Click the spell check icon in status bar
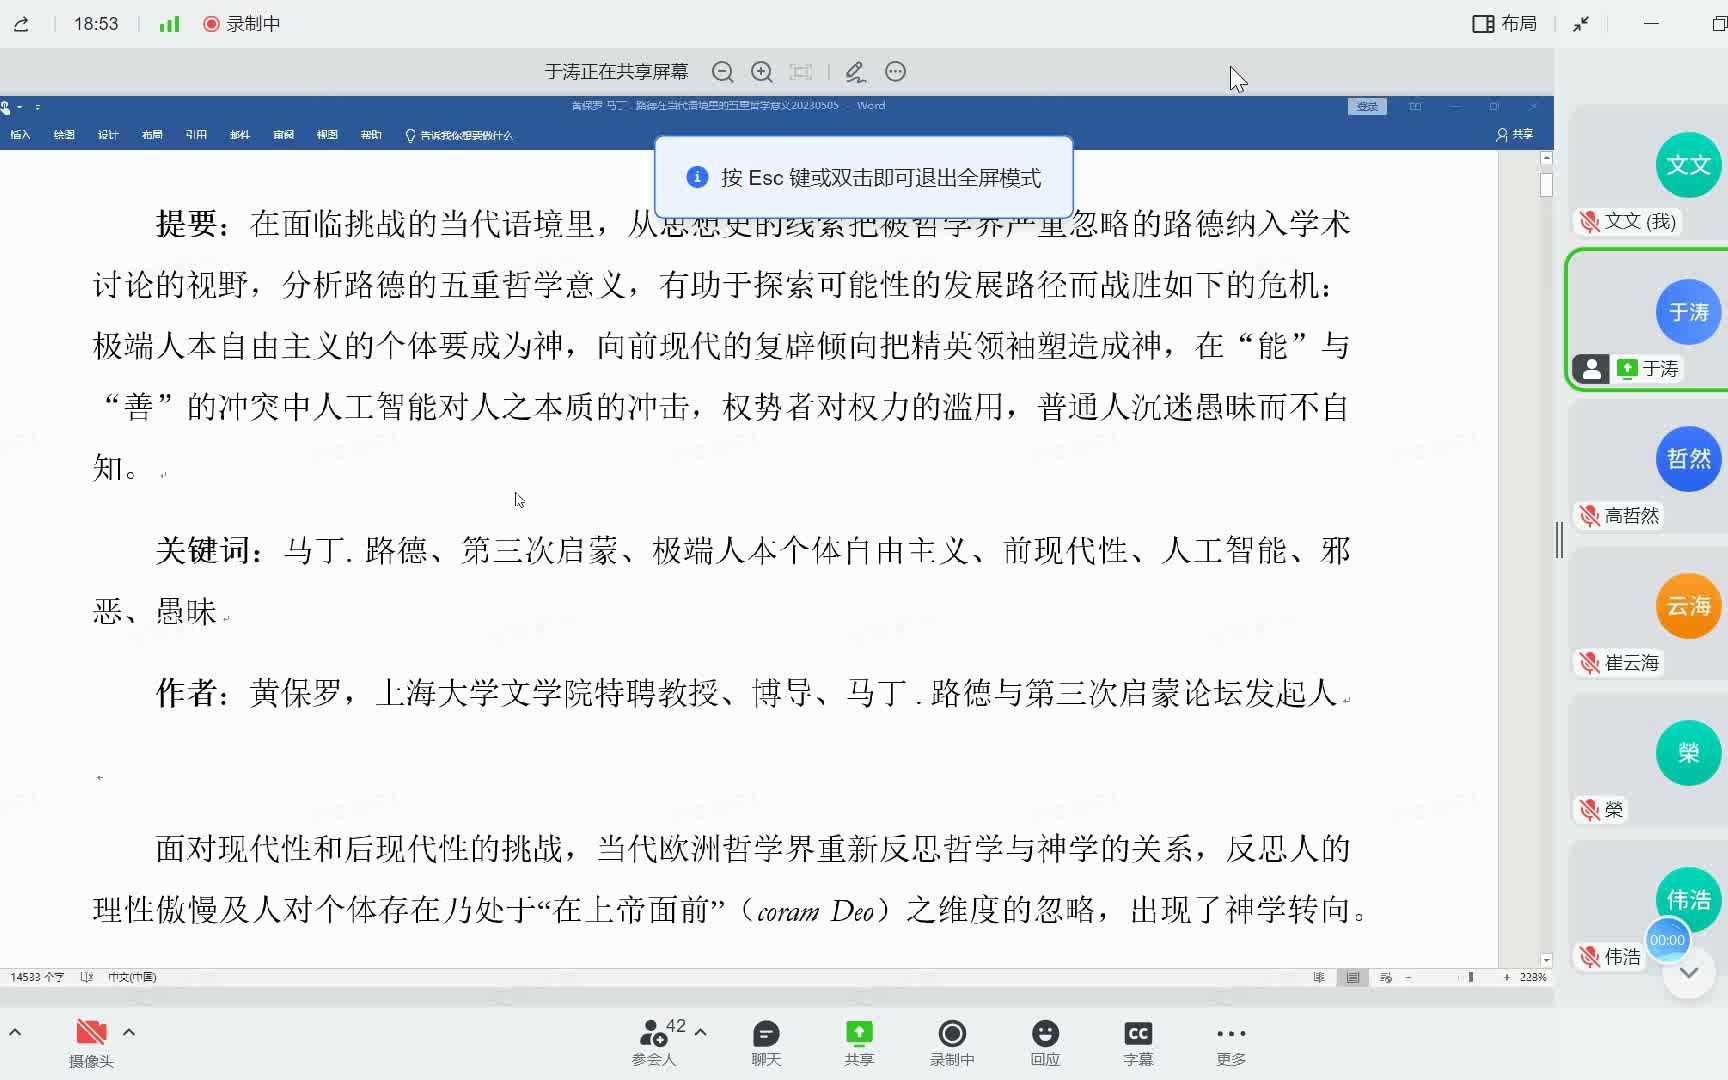The width and height of the screenshot is (1728, 1080). (86, 977)
